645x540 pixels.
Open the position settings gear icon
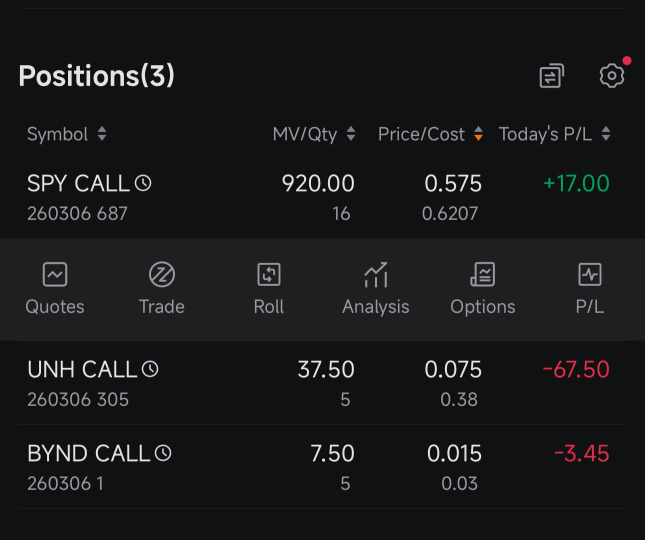coord(612,76)
